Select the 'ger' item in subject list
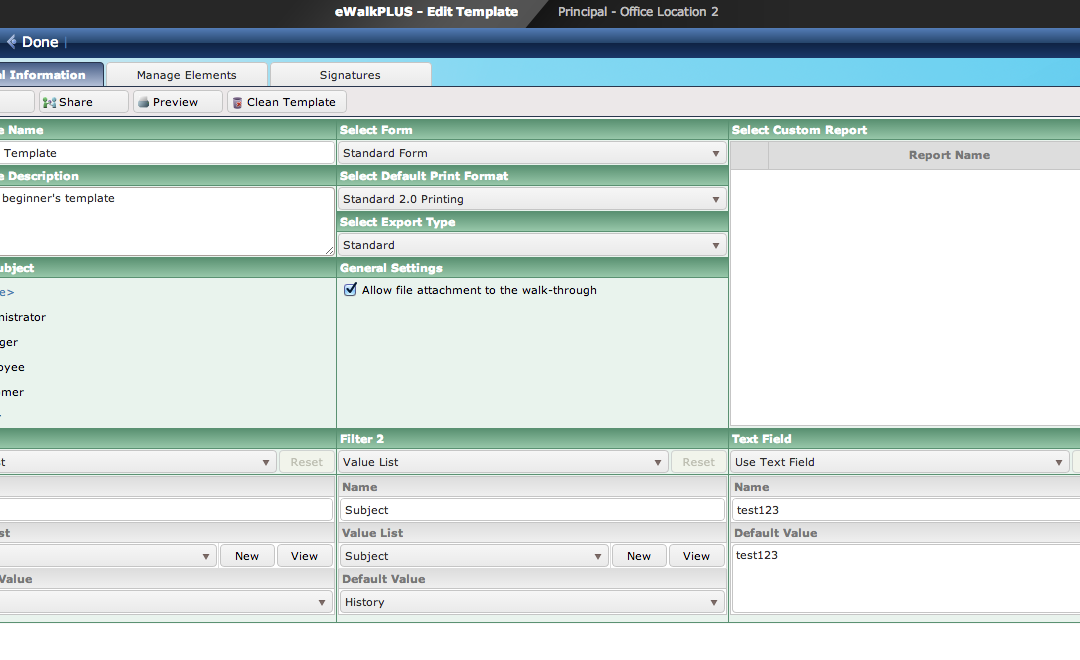This screenshot has height=660, width=1080. 9,342
